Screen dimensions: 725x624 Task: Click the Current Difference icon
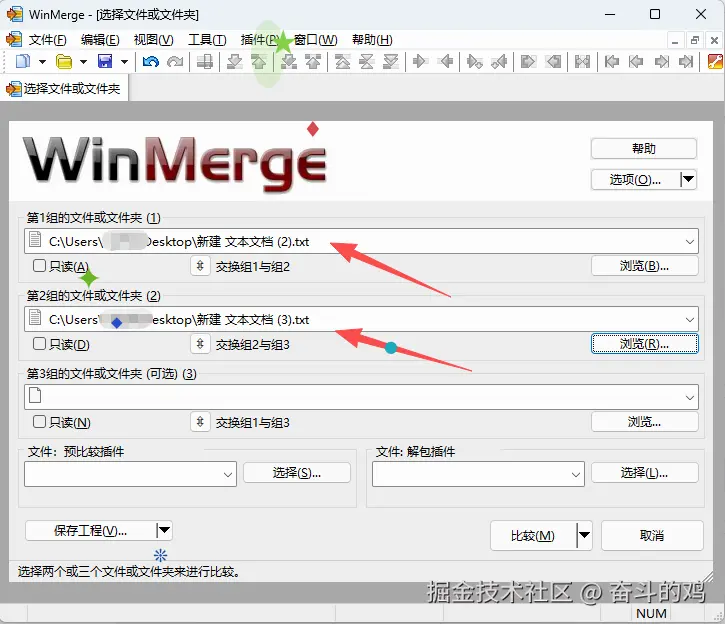click(x=367, y=61)
